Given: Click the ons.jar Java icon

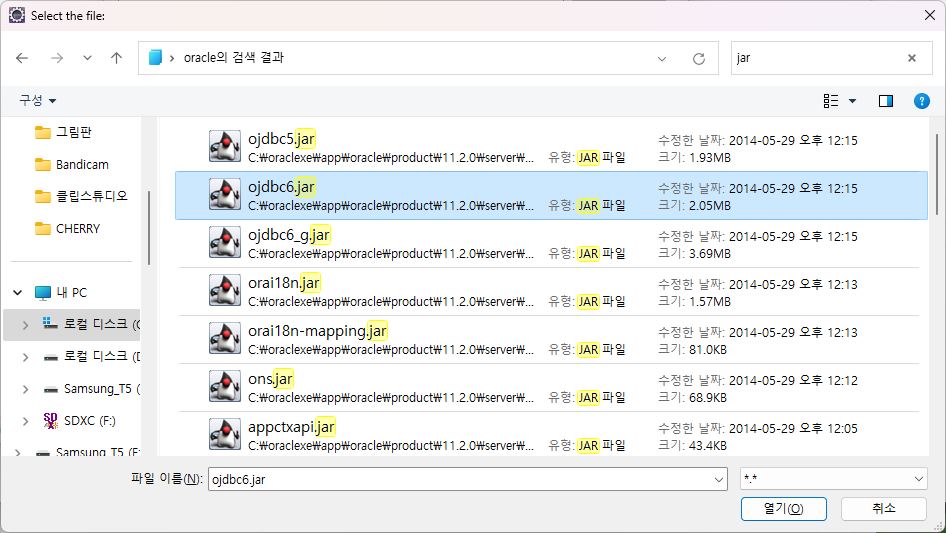Looking at the screenshot, I should click(224, 386).
